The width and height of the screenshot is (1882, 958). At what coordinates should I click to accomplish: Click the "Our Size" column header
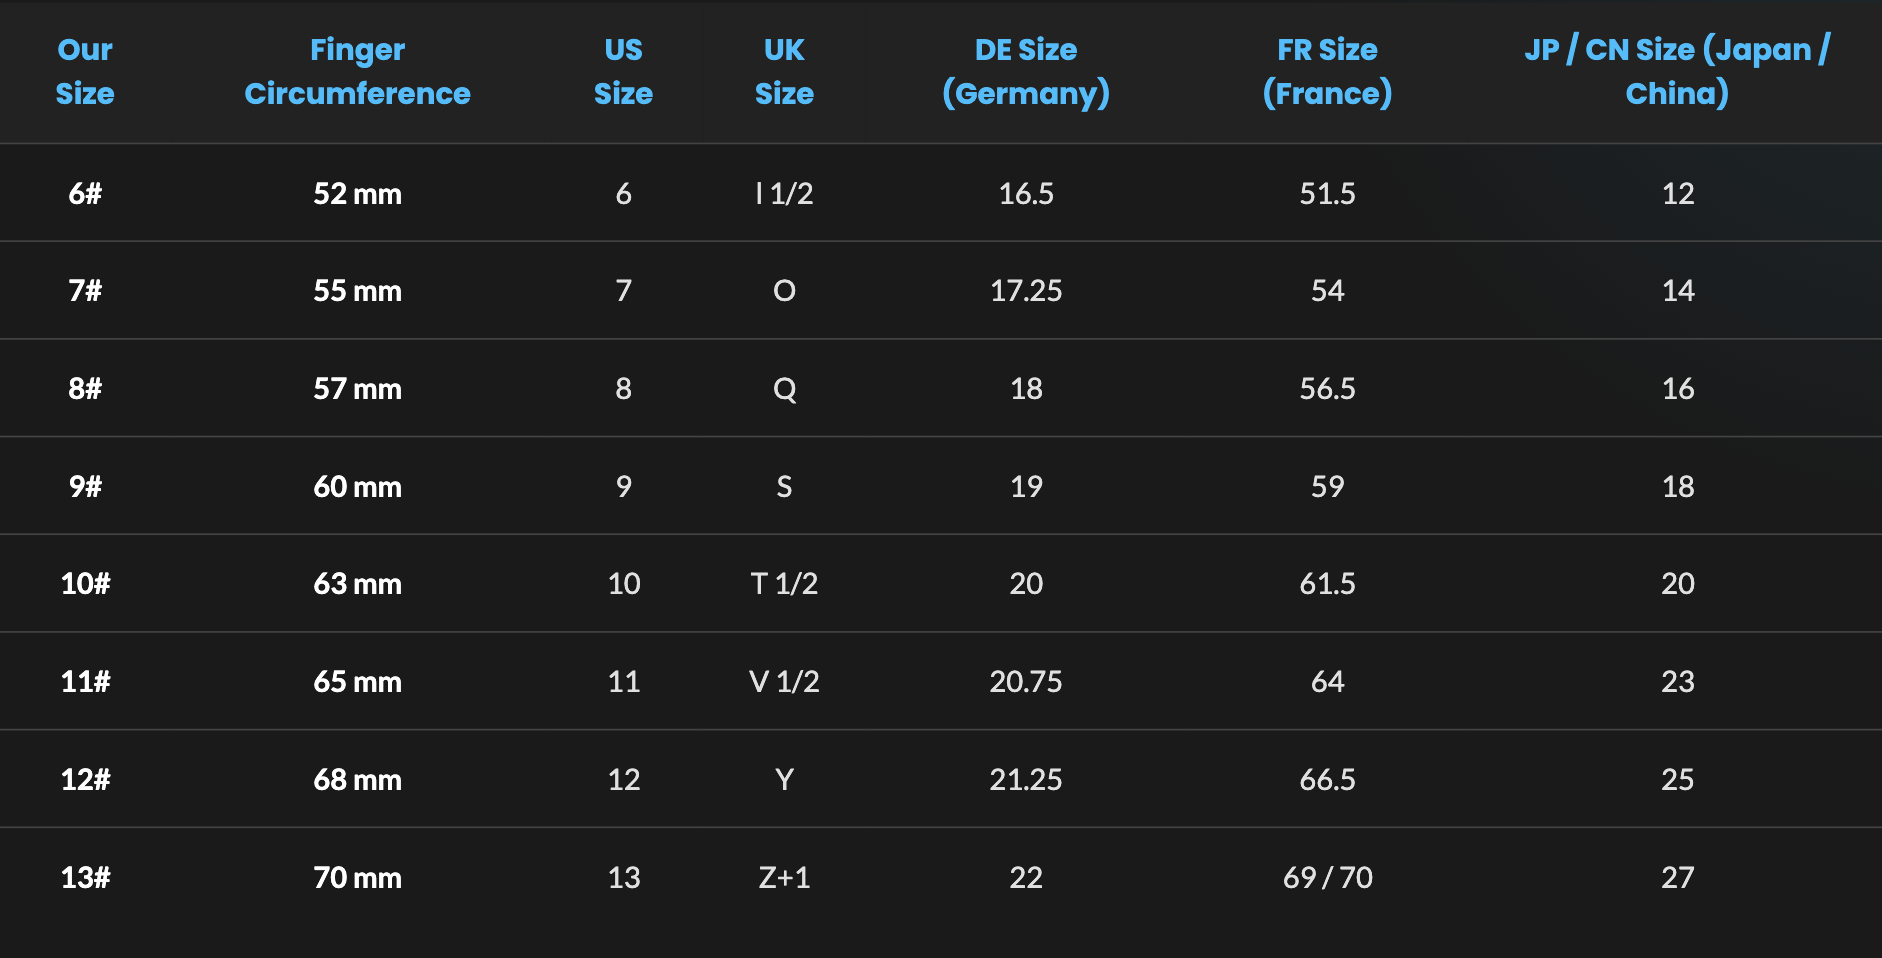click(85, 71)
